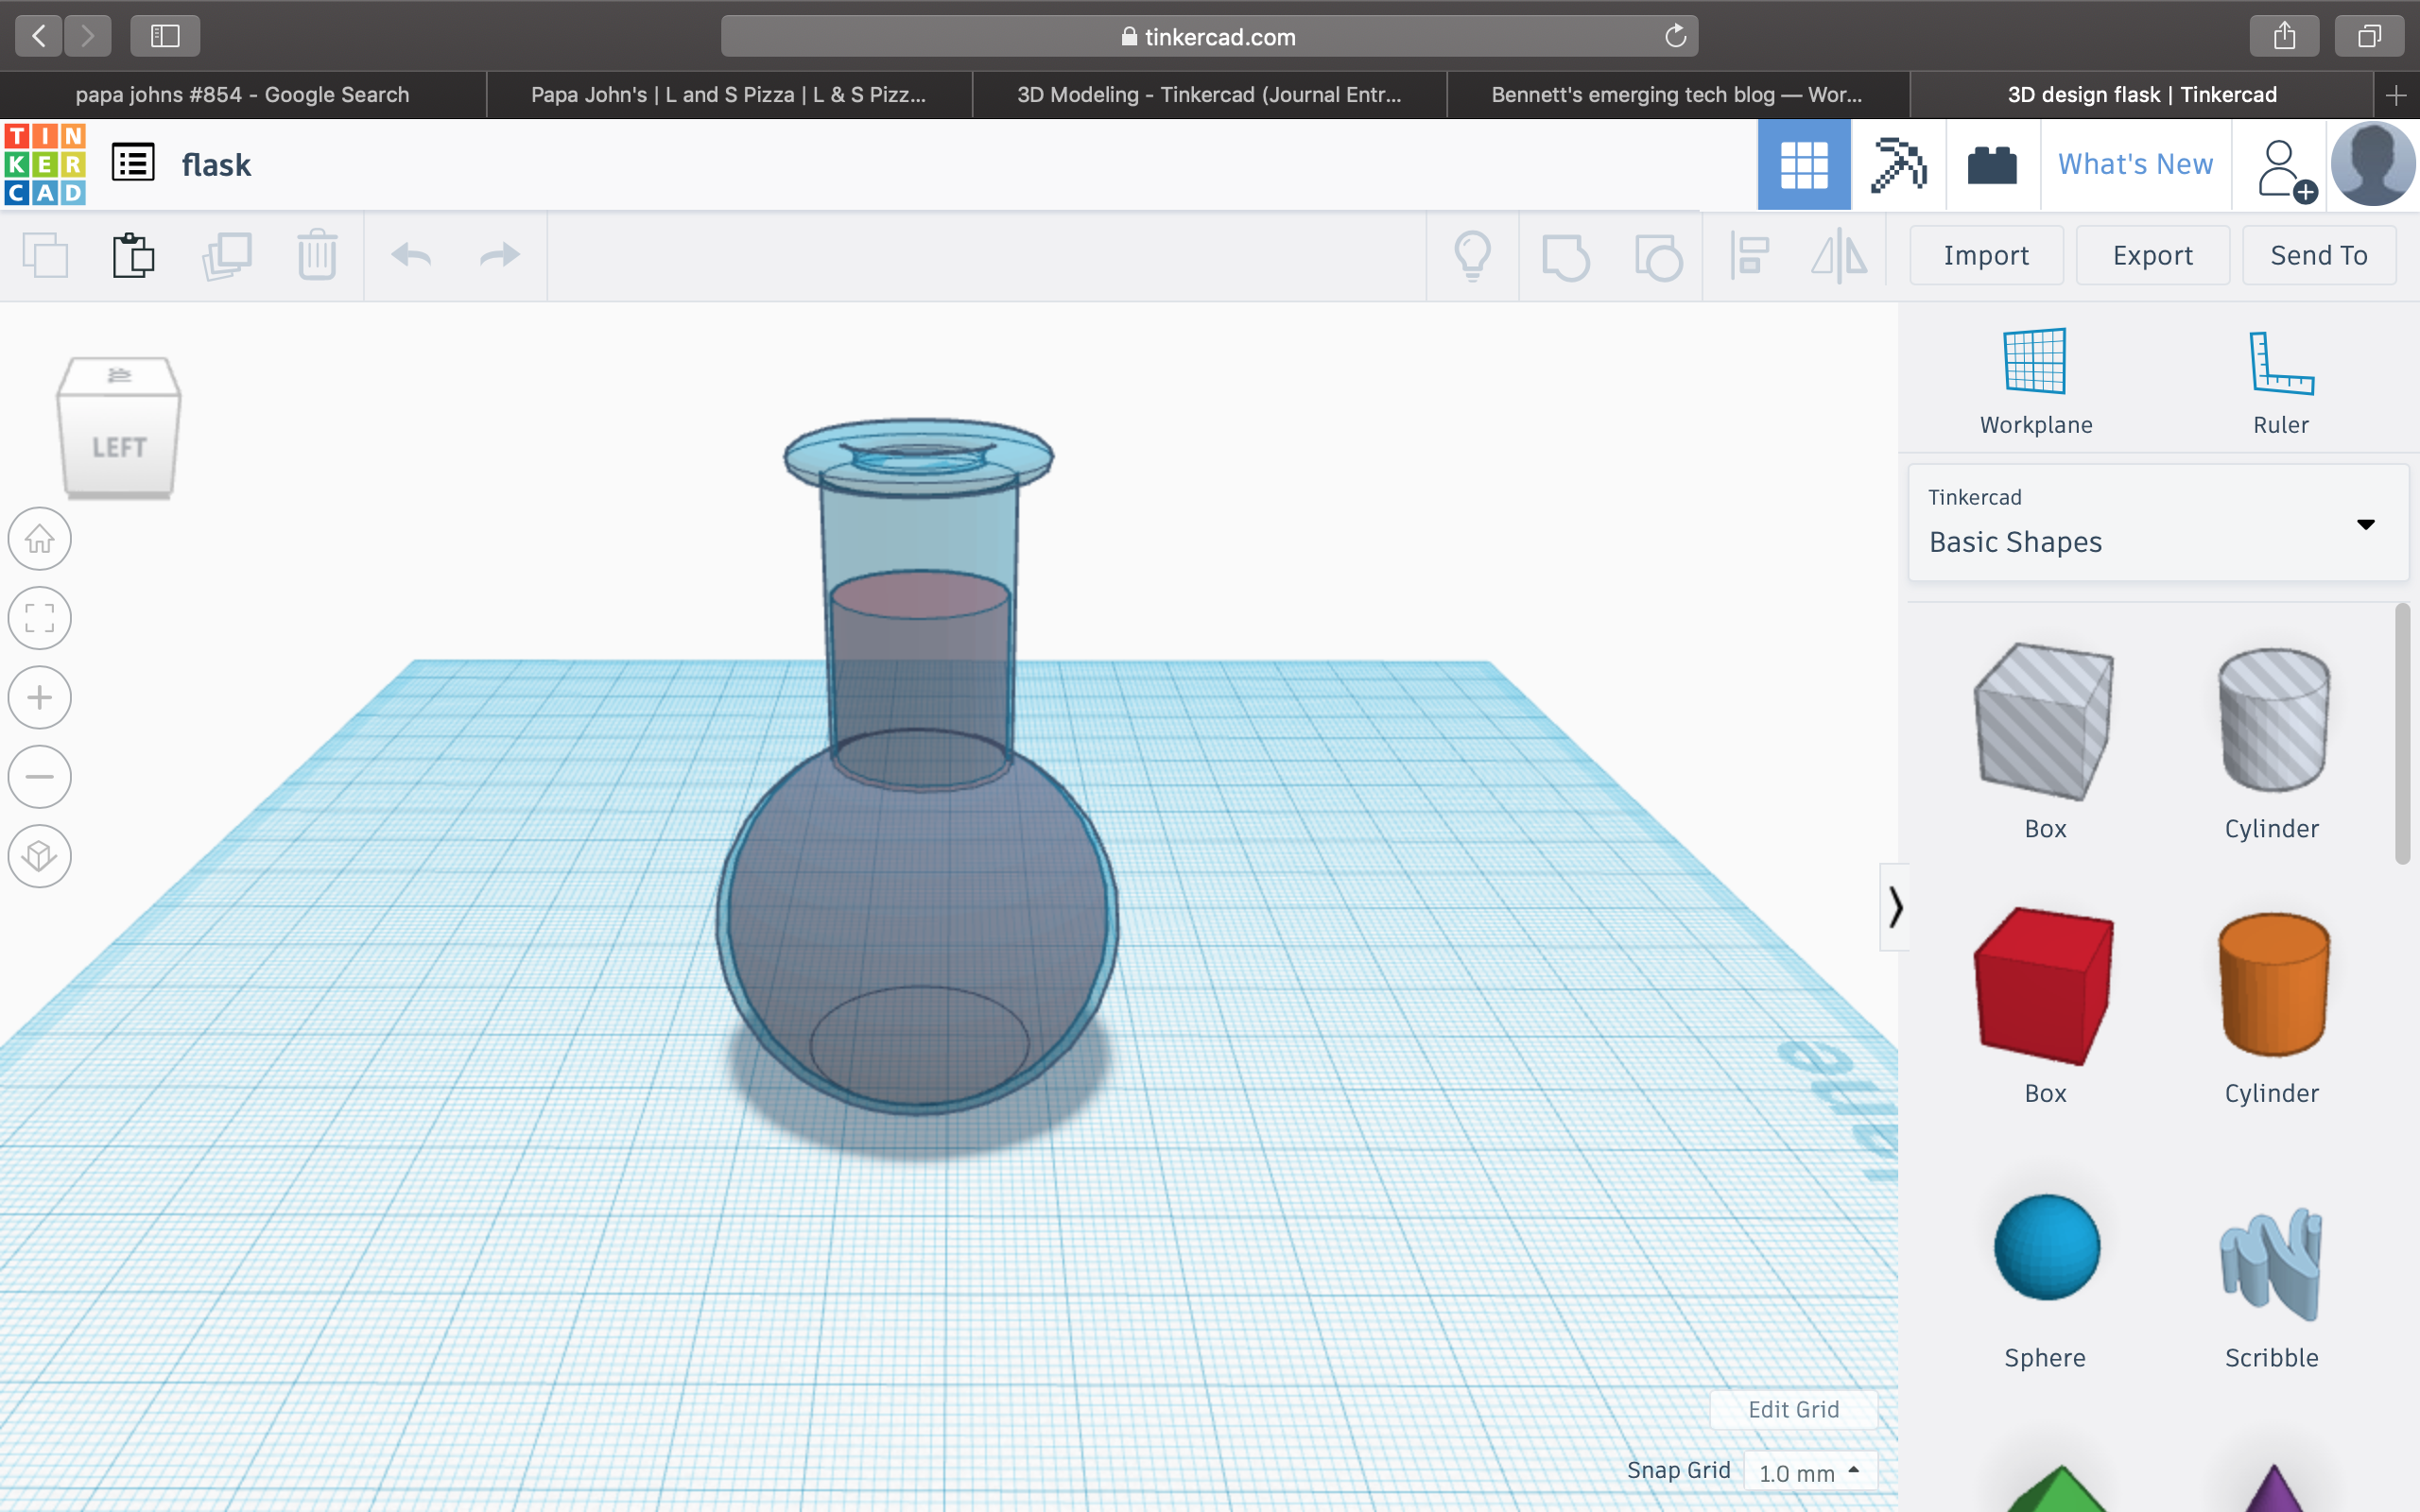Open the Blocks mode pickaxe icon

click(1897, 165)
